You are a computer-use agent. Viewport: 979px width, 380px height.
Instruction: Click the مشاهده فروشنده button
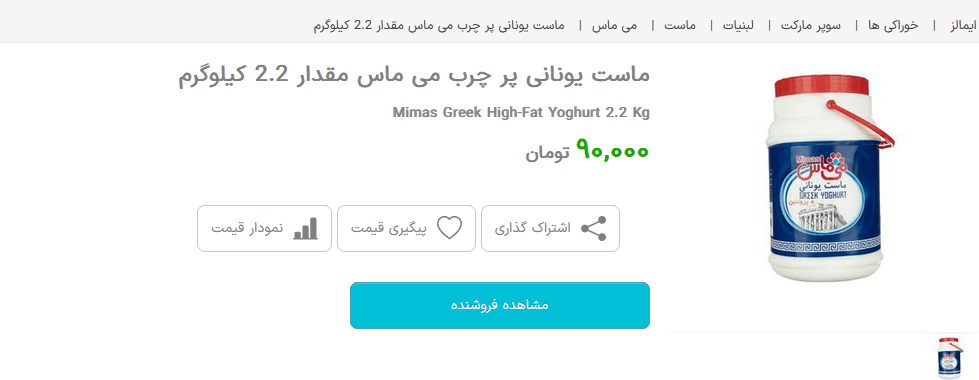499,305
